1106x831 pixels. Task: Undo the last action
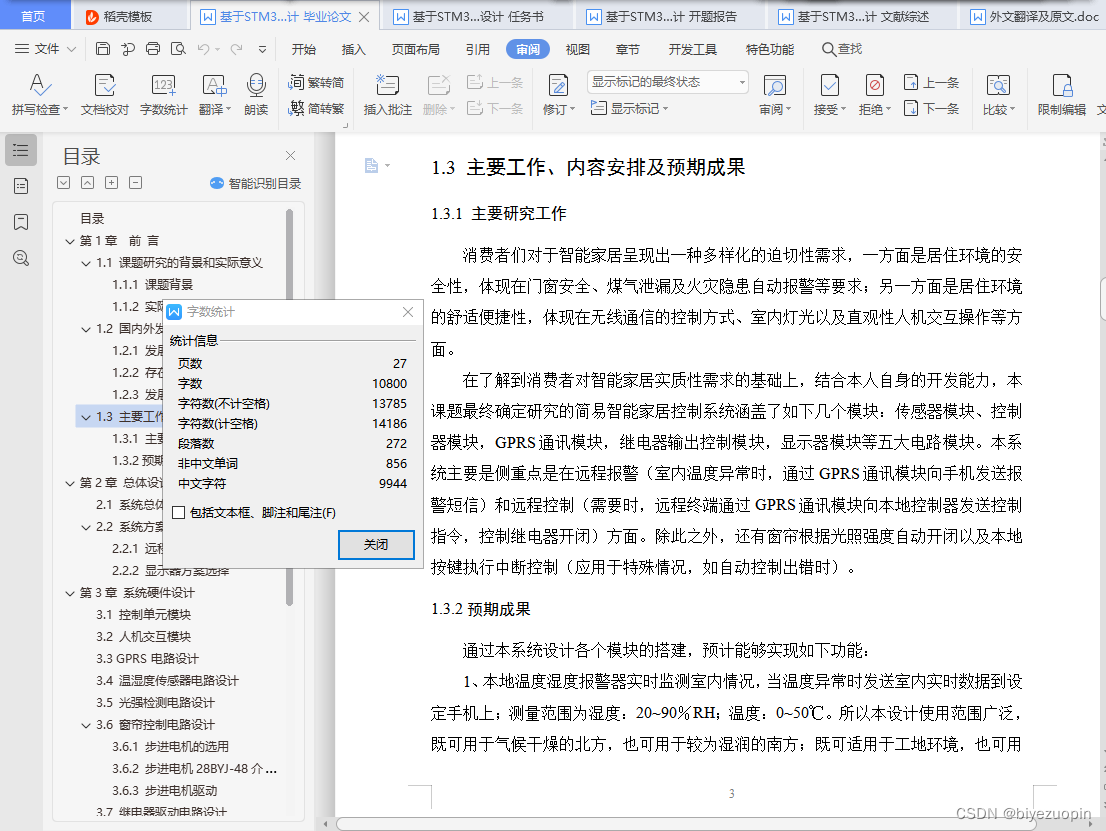coord(203,49)
